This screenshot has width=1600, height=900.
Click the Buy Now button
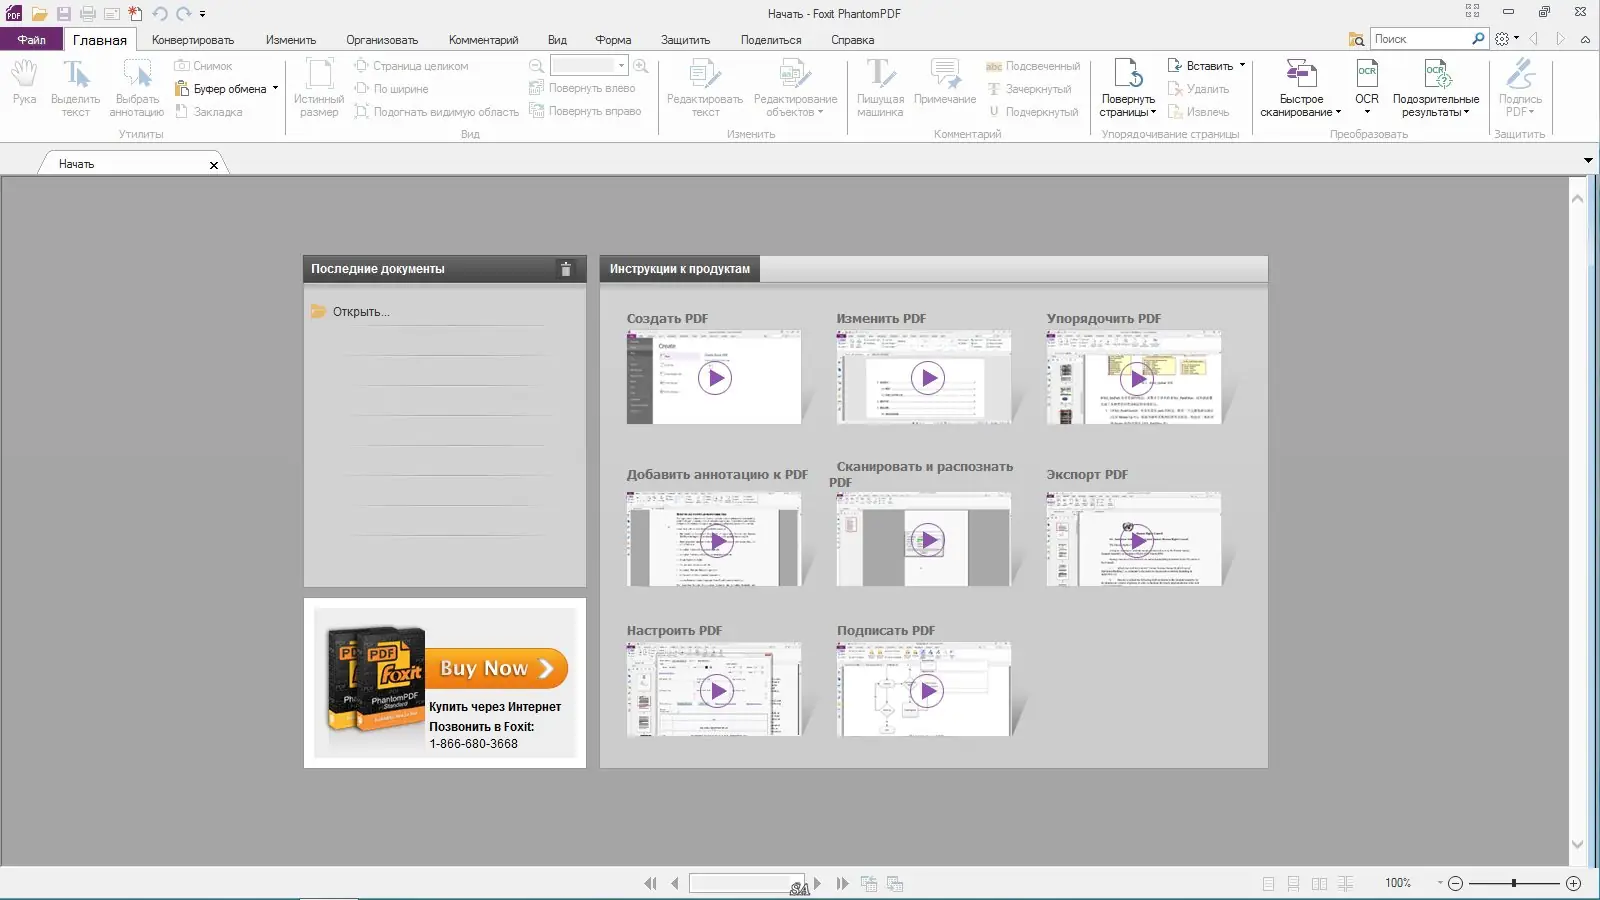(496, 668)
